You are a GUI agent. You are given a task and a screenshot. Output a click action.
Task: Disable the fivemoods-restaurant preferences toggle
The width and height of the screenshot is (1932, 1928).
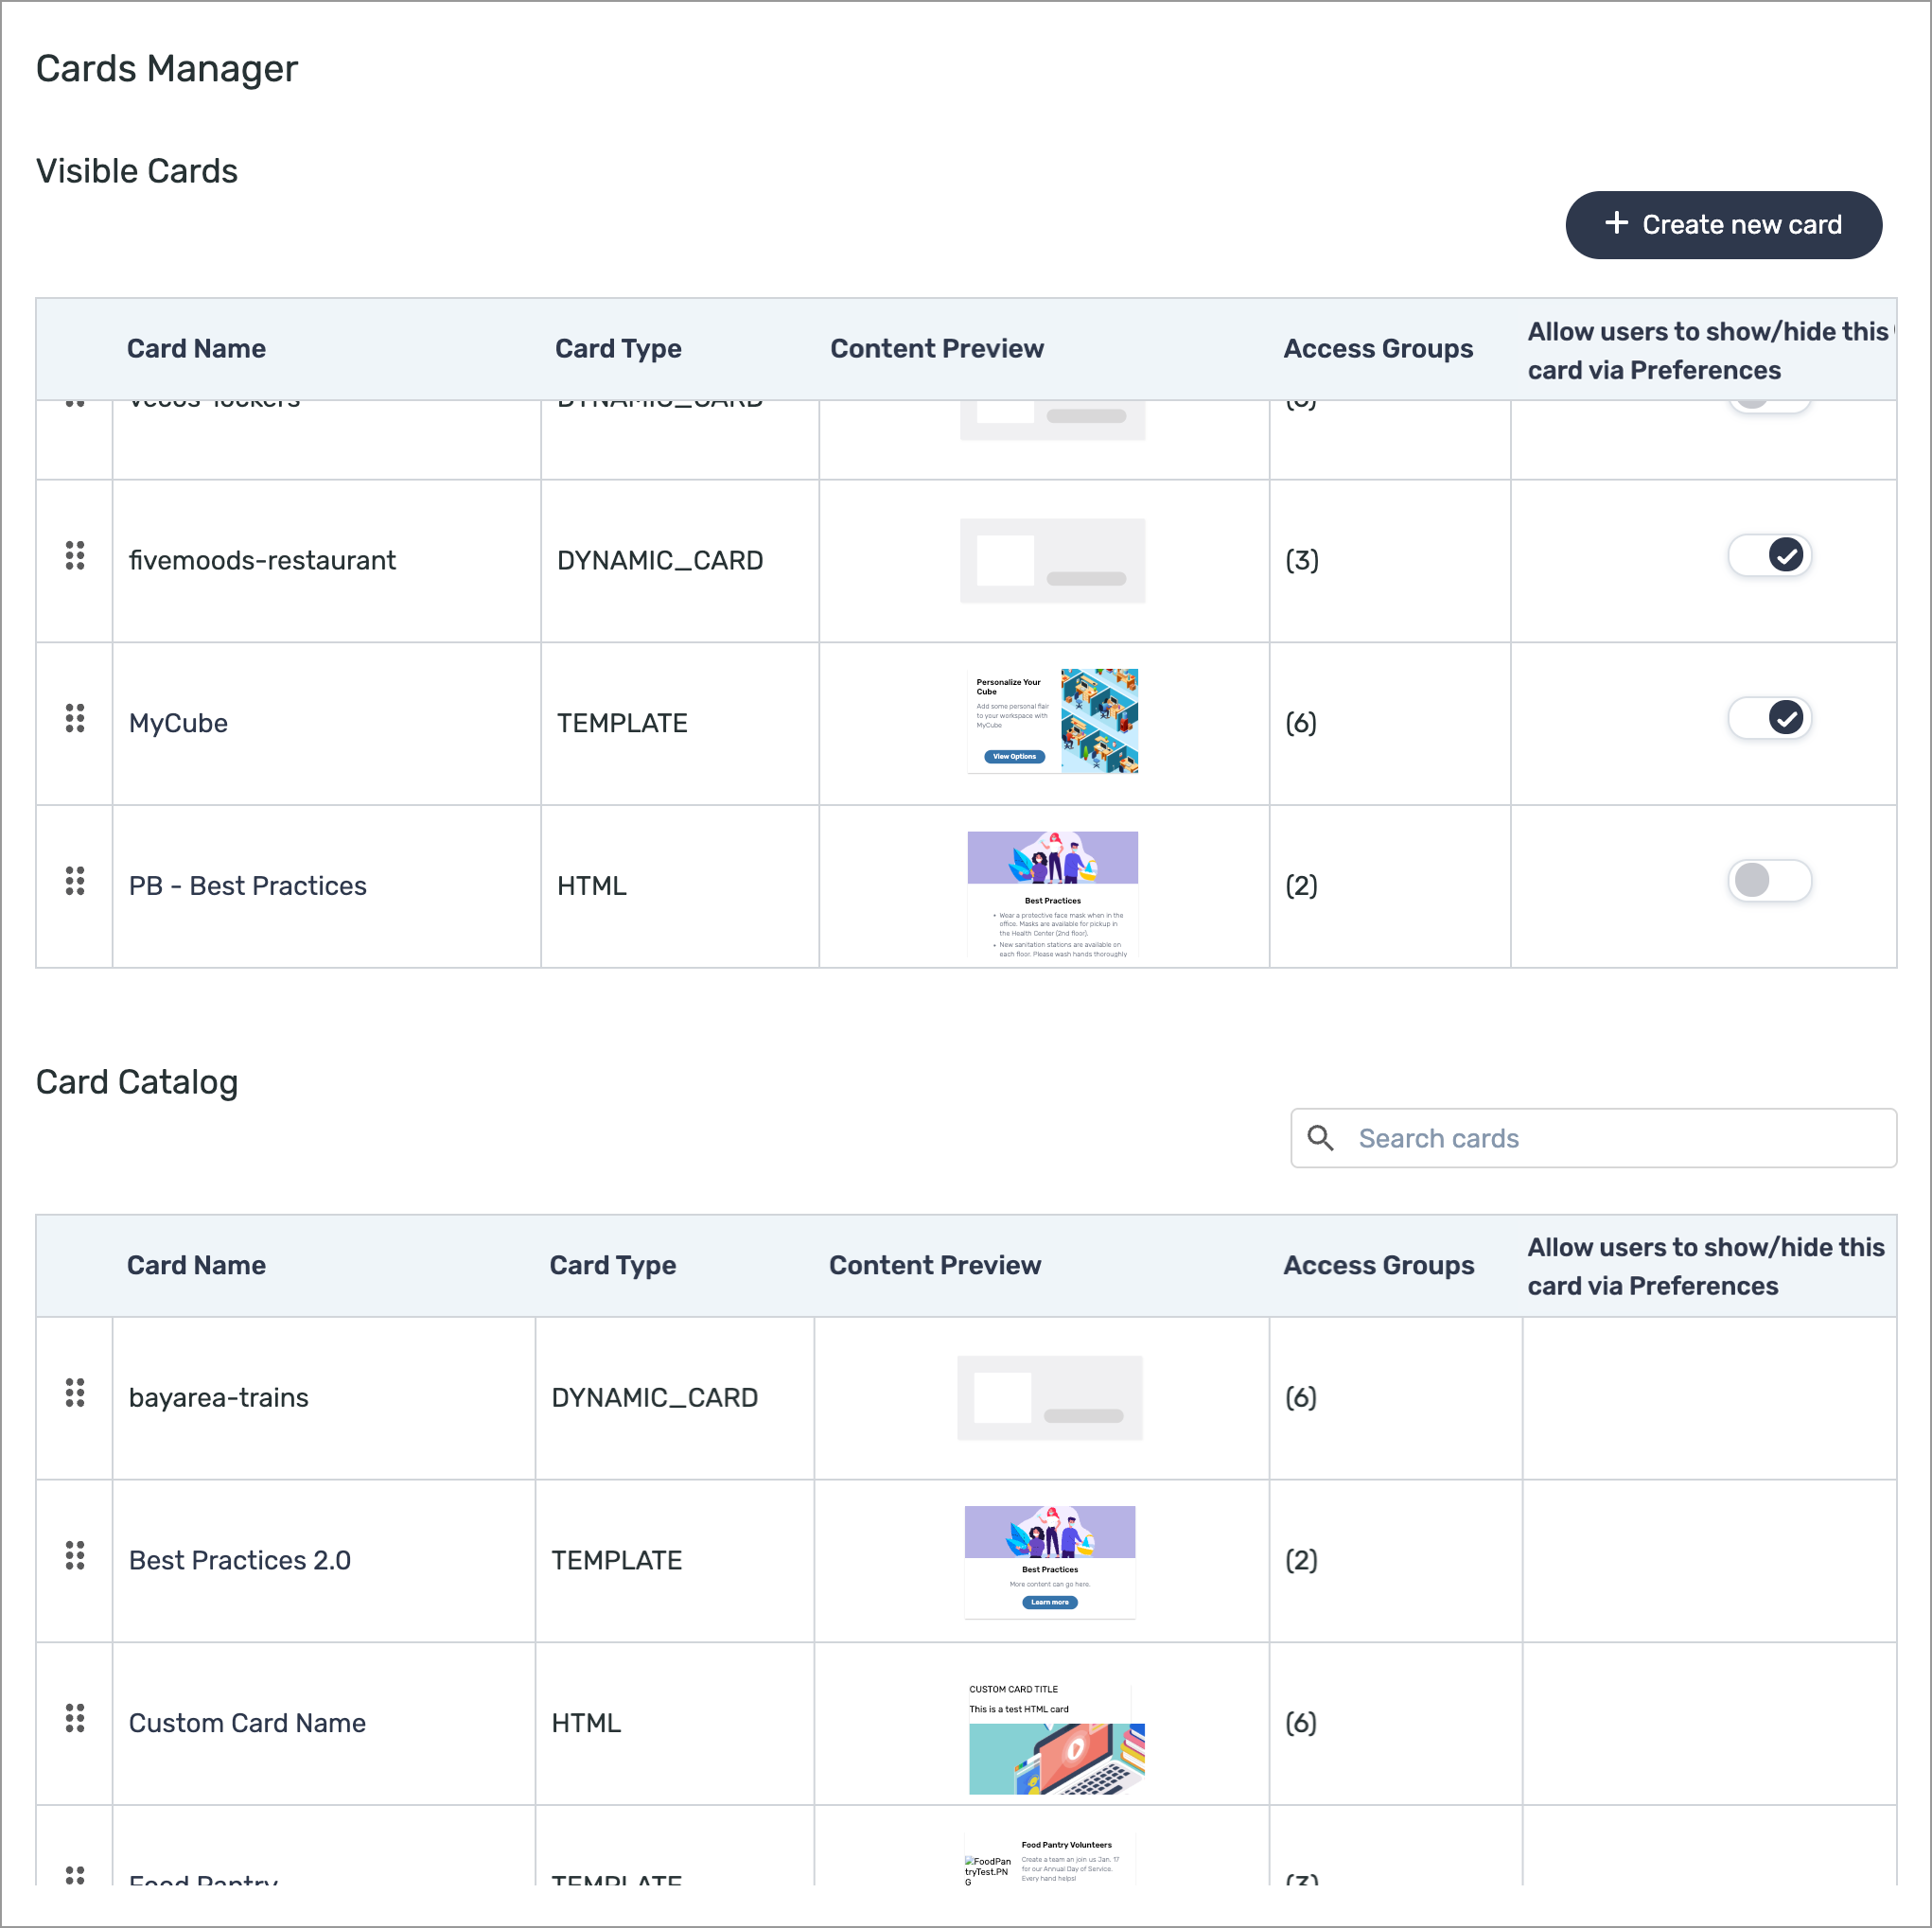pyautogui.click(x=1769, y=555)
